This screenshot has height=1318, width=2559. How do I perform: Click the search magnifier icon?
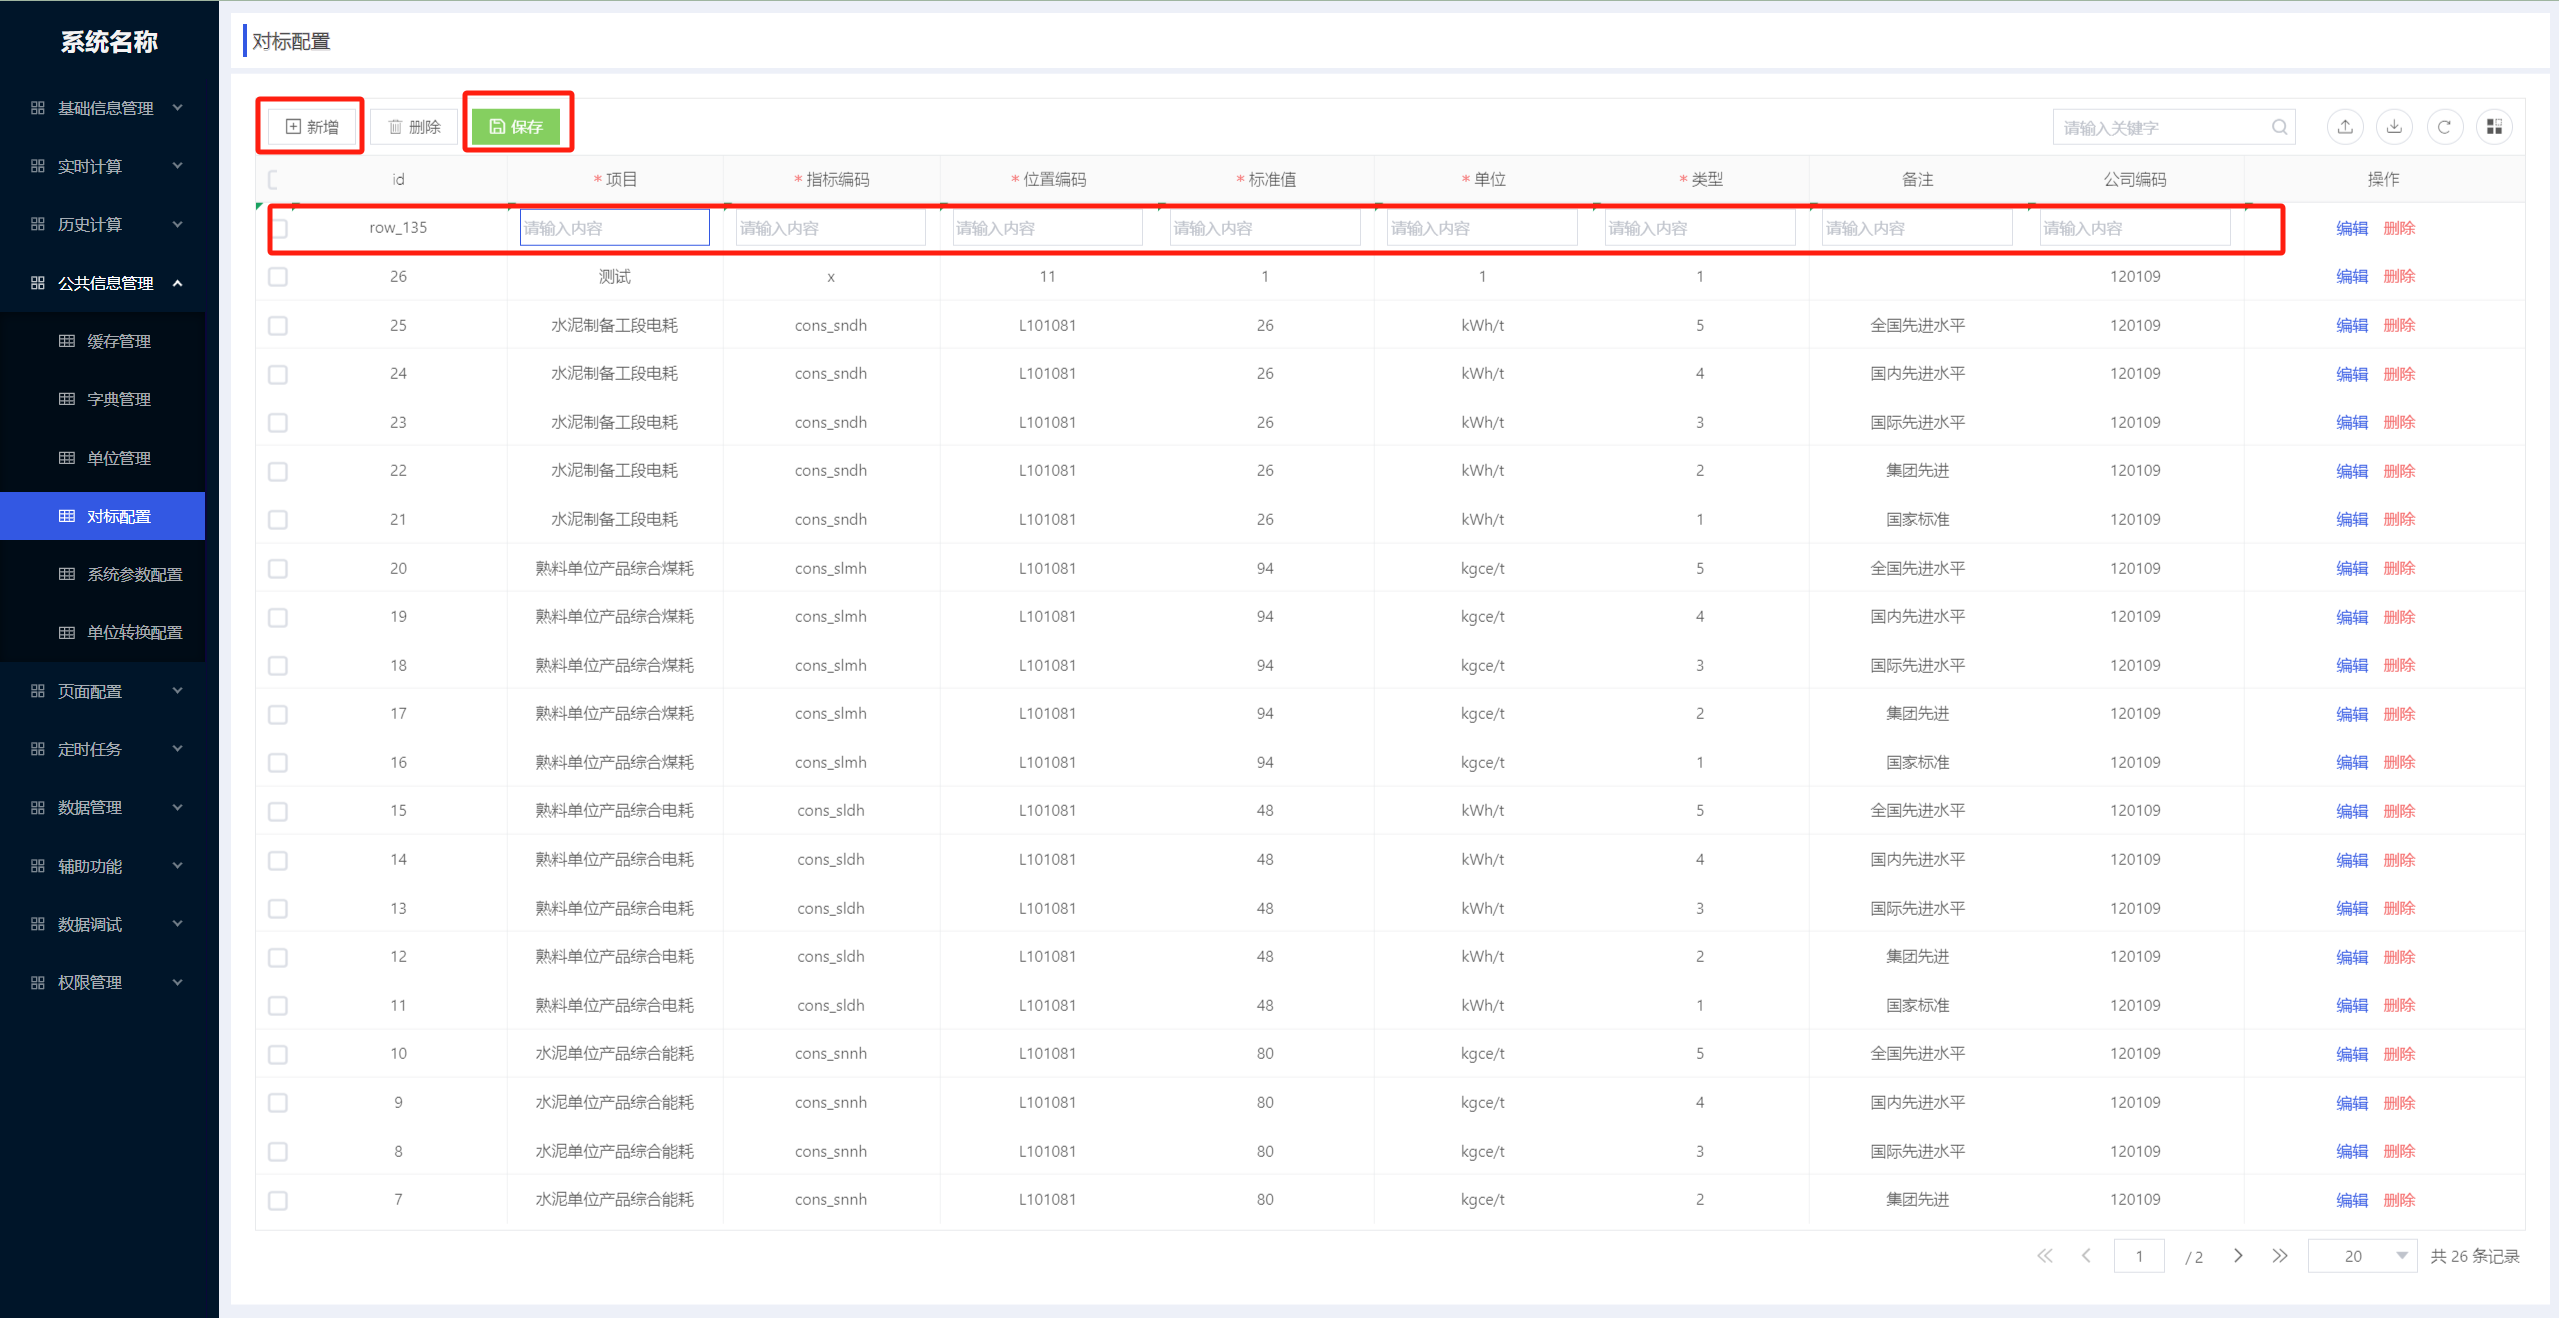(2279, 127)
